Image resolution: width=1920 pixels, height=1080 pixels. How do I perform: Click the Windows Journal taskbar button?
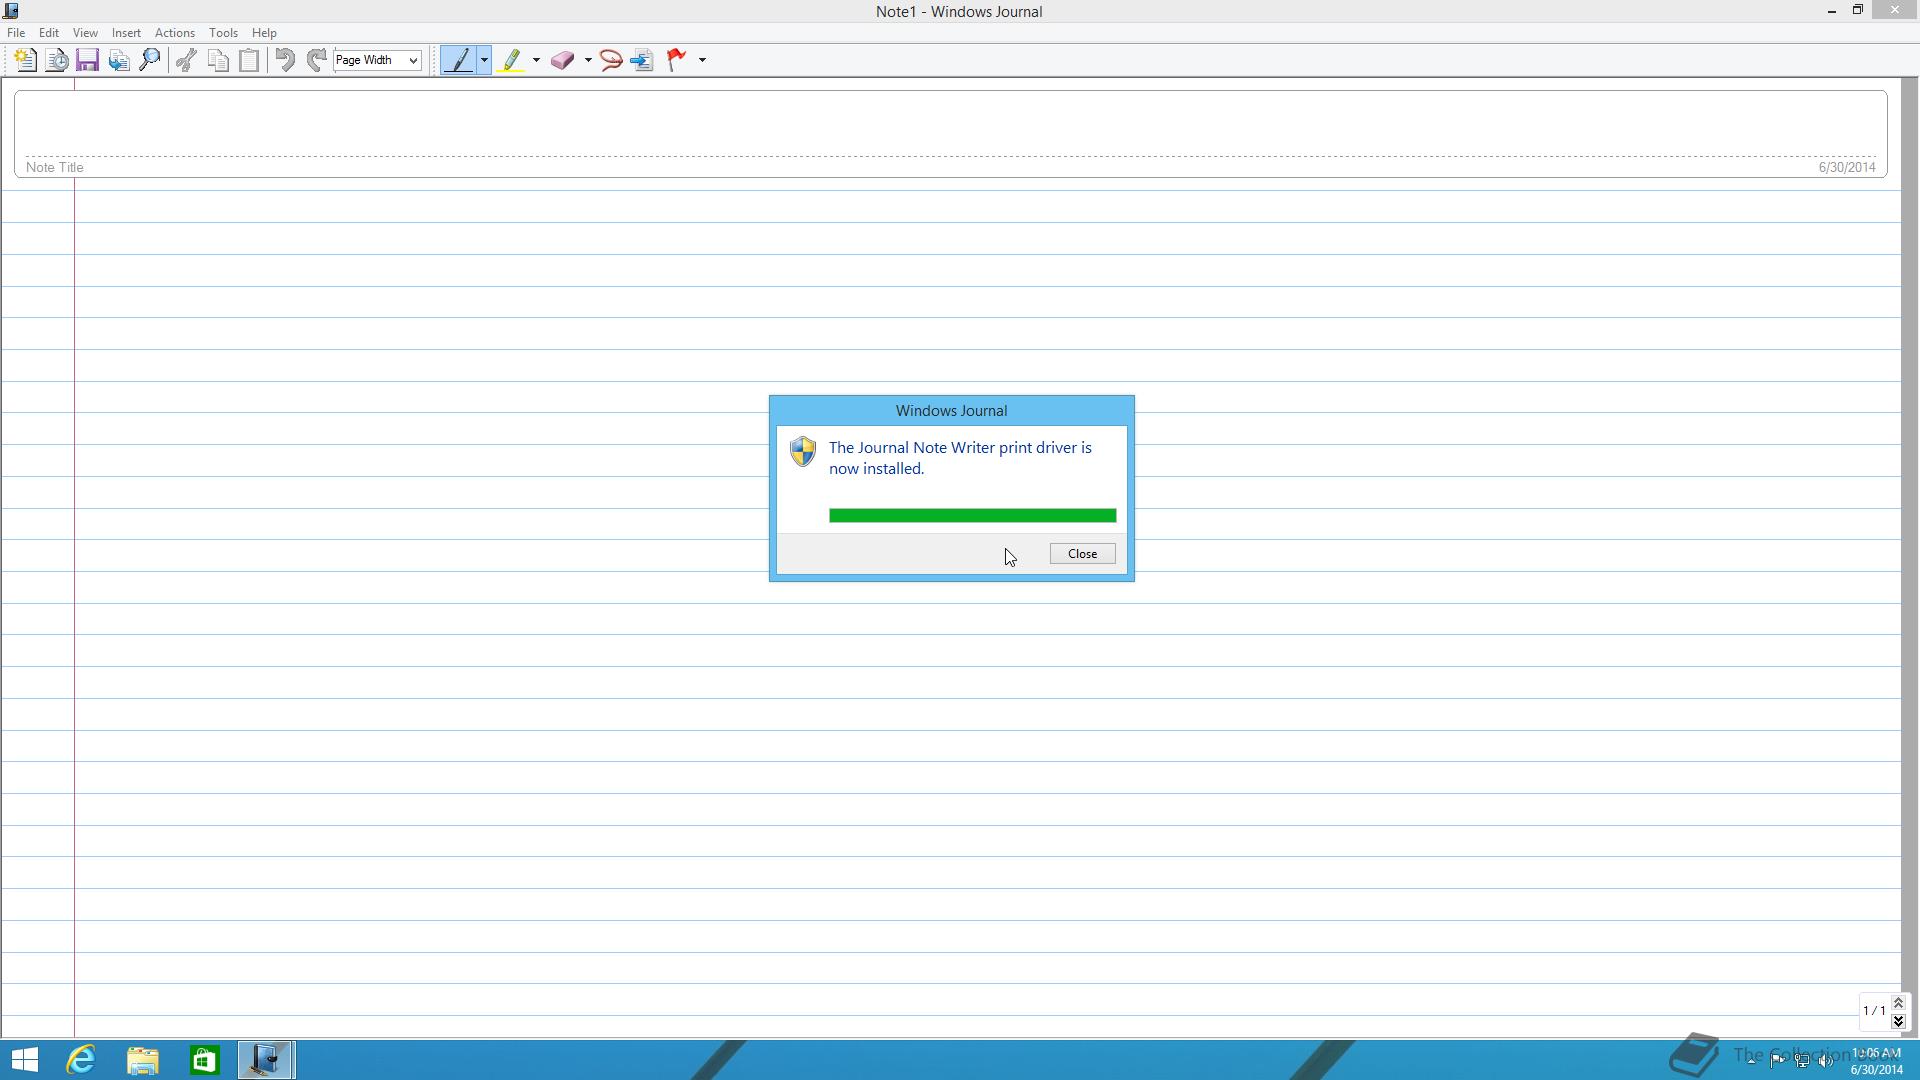pyautogui.click(x=266, y=1060)
